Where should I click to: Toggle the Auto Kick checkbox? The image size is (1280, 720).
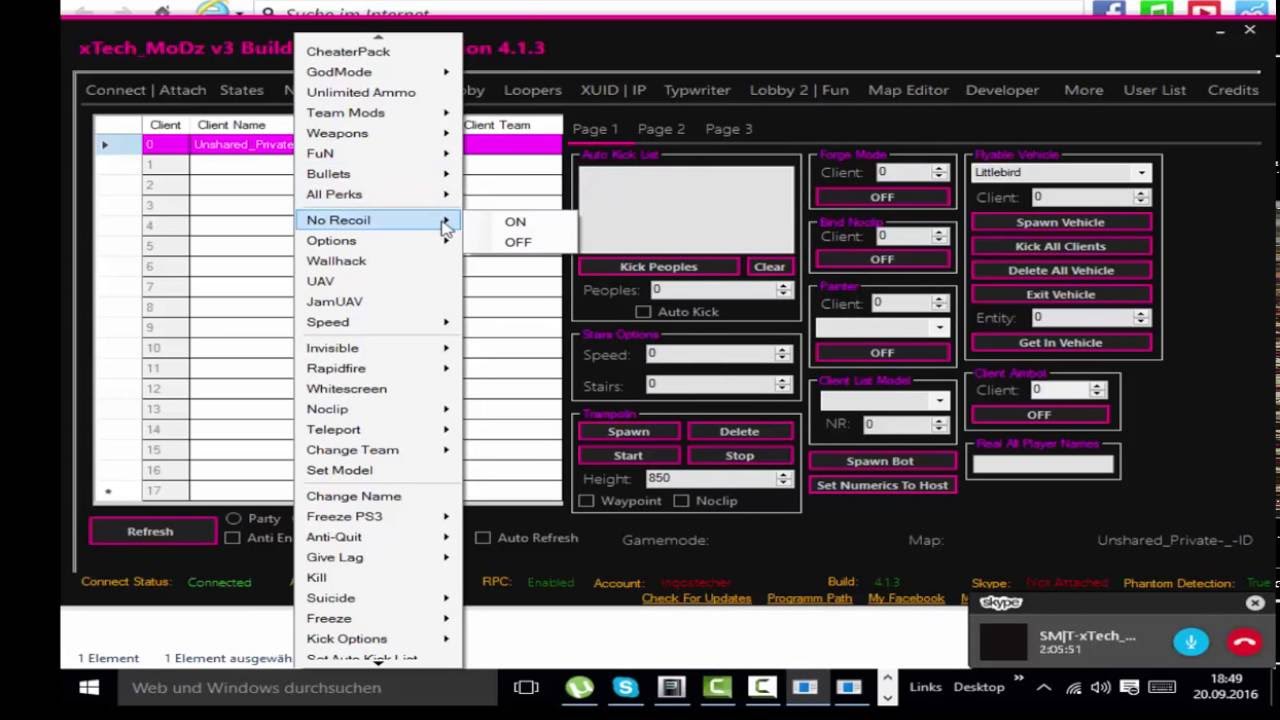pos(643,312)
